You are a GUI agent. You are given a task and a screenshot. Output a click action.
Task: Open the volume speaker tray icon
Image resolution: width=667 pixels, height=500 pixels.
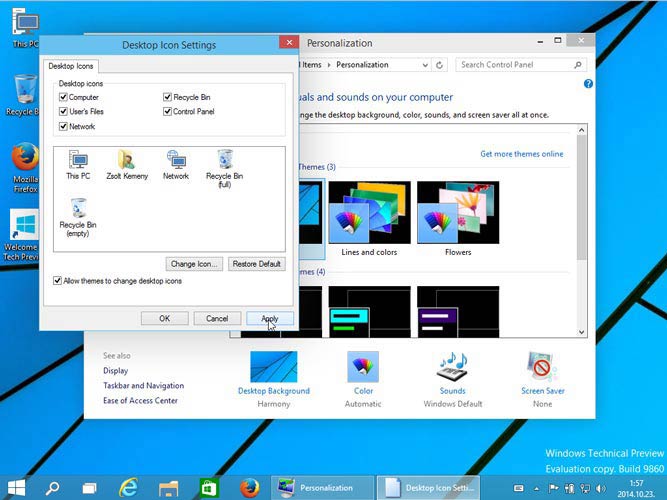click(x=601, y=489)
